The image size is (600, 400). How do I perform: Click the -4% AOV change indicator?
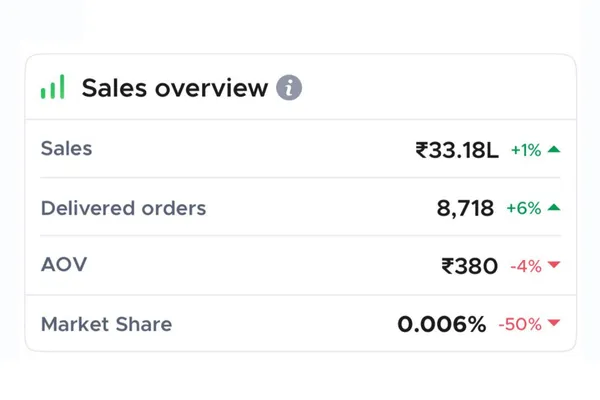[x=526, y=266]
